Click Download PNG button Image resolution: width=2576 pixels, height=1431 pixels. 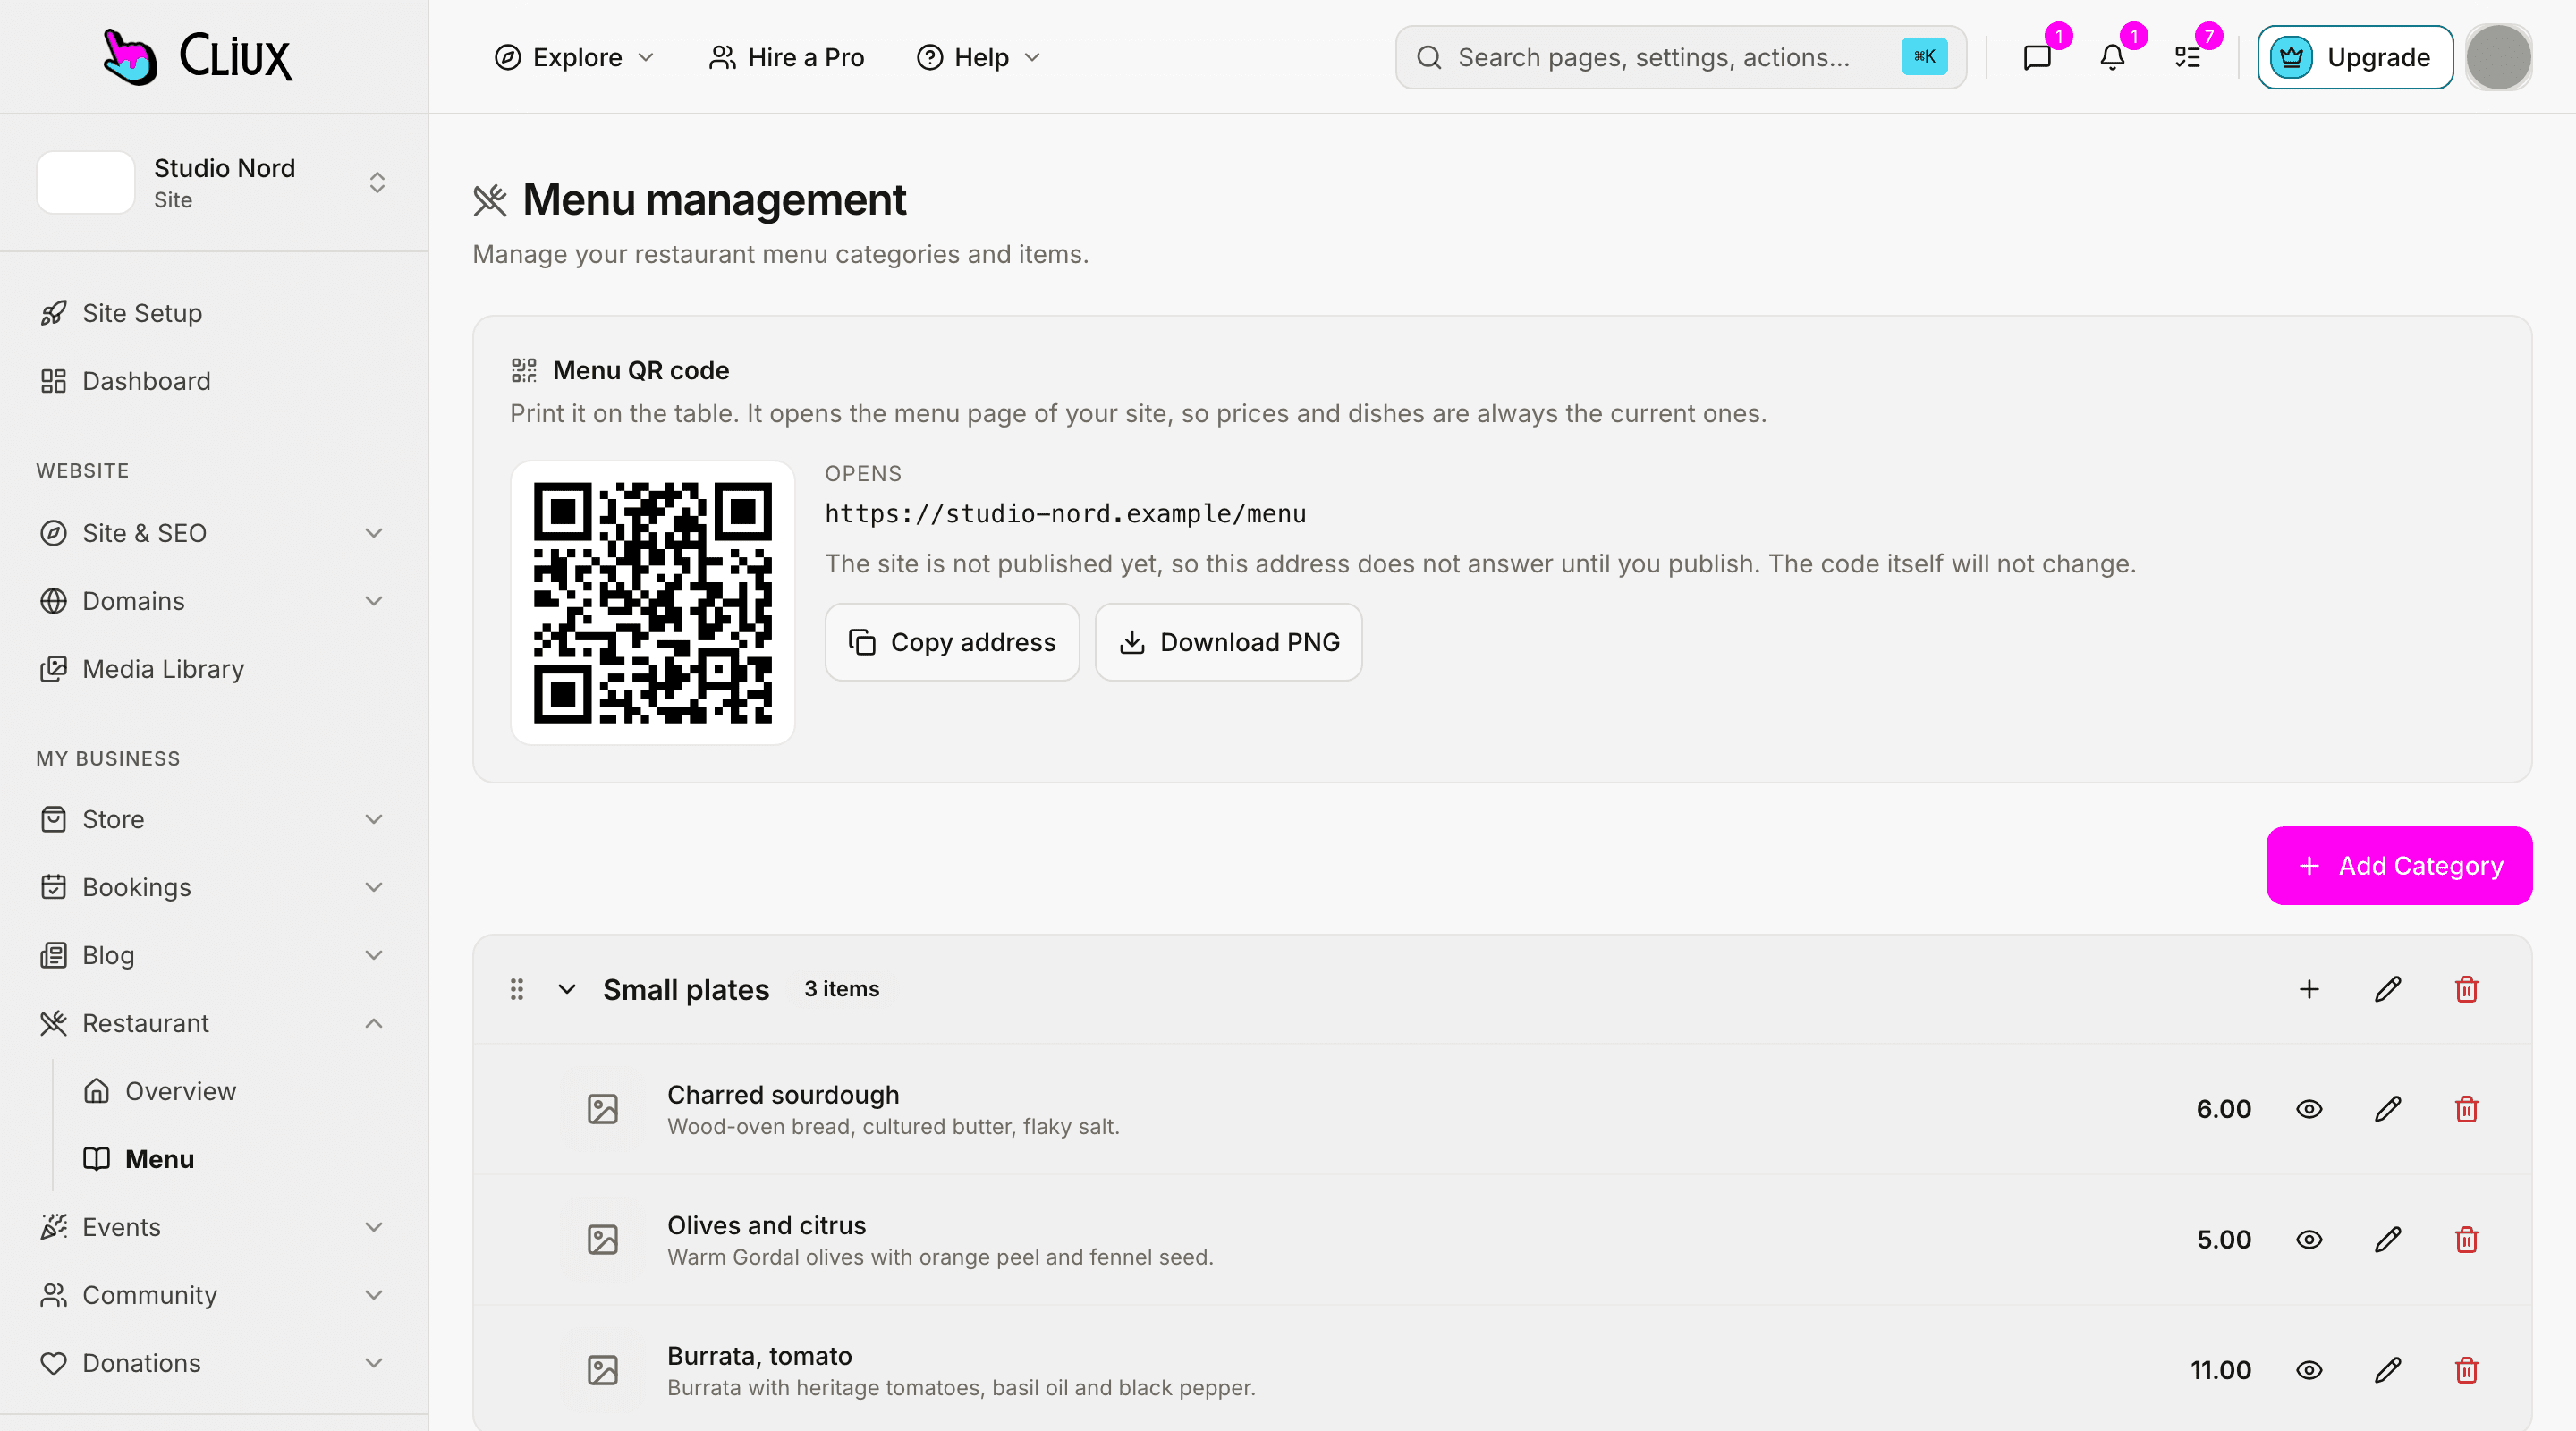pyautogui.click(x=1228, y=642)
